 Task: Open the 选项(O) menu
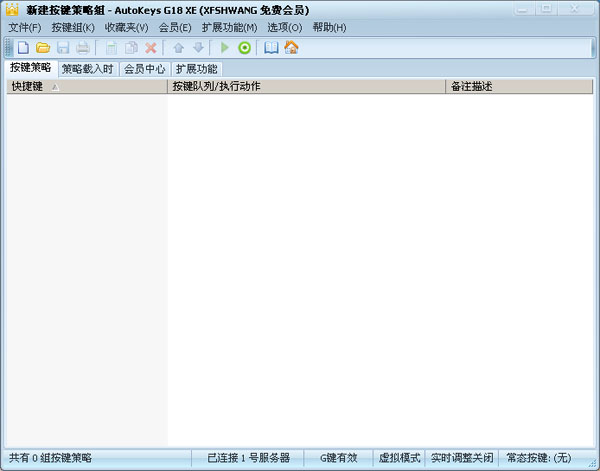285,27
